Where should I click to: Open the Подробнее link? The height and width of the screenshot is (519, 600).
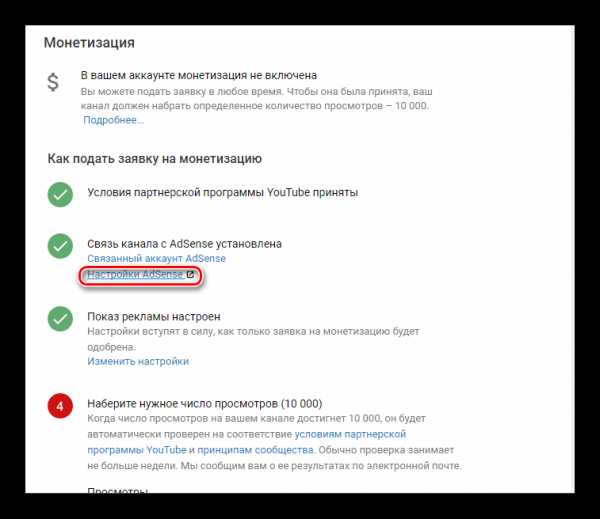(x=114, y=120)
